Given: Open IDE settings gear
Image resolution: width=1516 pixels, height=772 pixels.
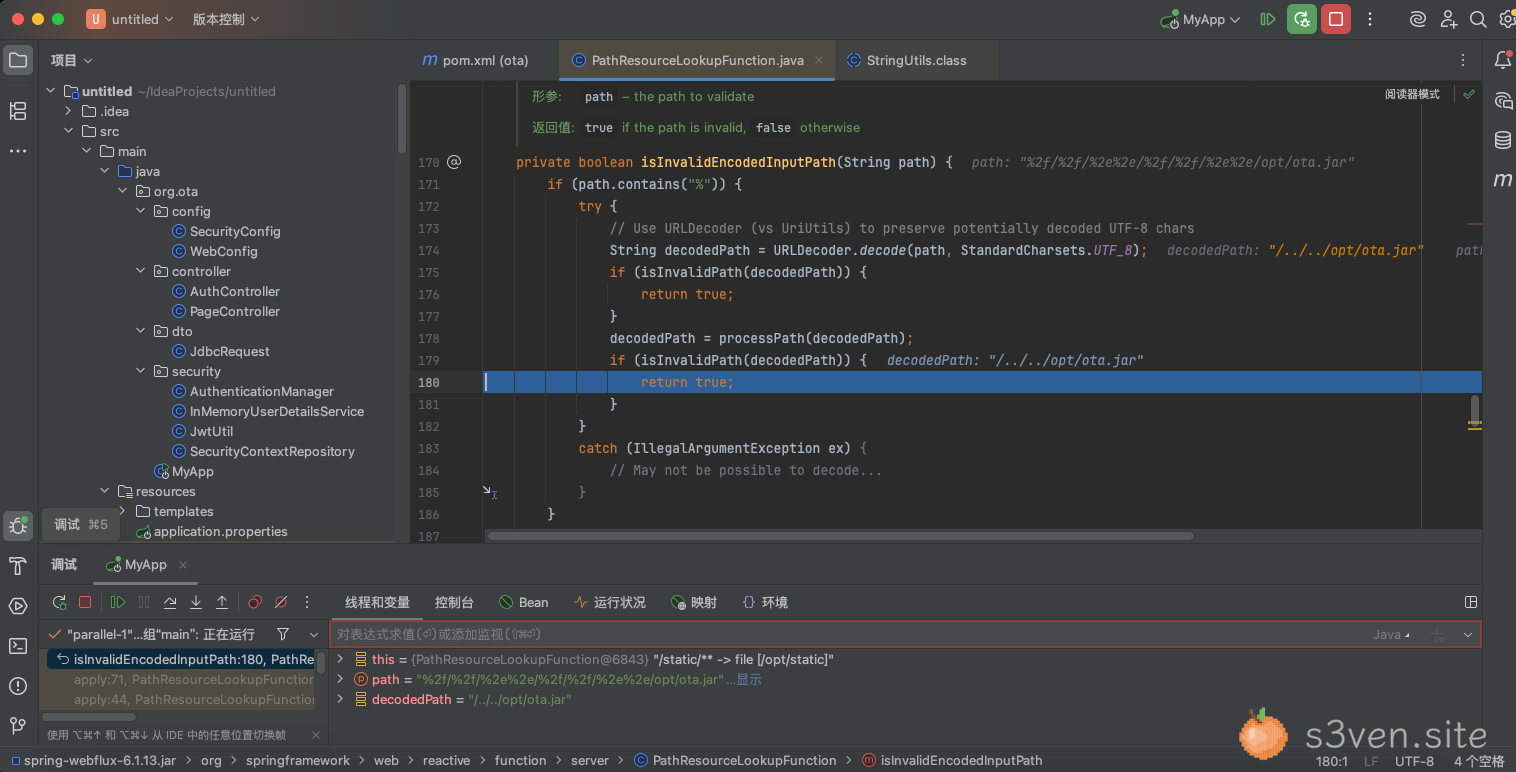Looking at the screenshot, I should pos(1507,19).
